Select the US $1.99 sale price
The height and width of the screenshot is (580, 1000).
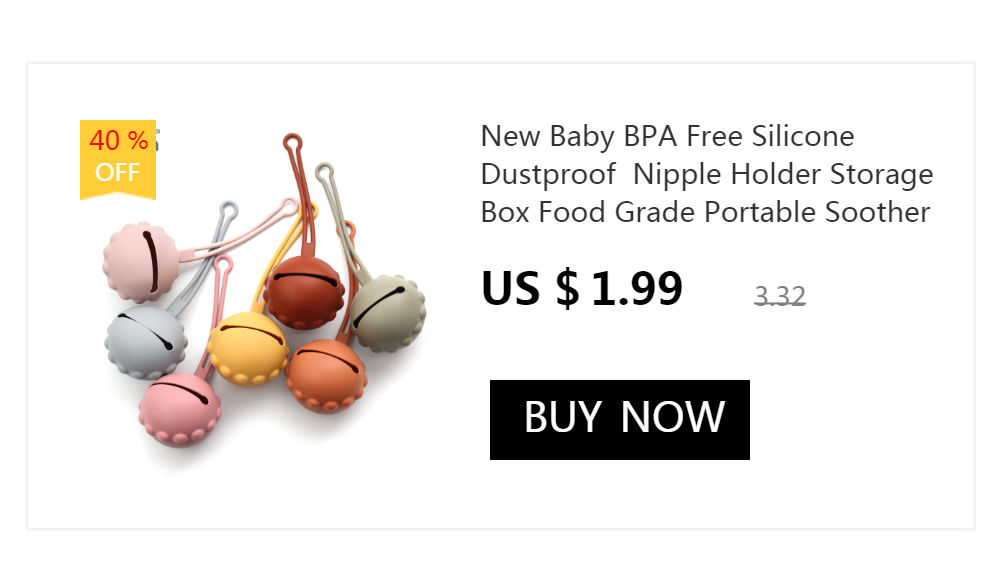[582, 289]
